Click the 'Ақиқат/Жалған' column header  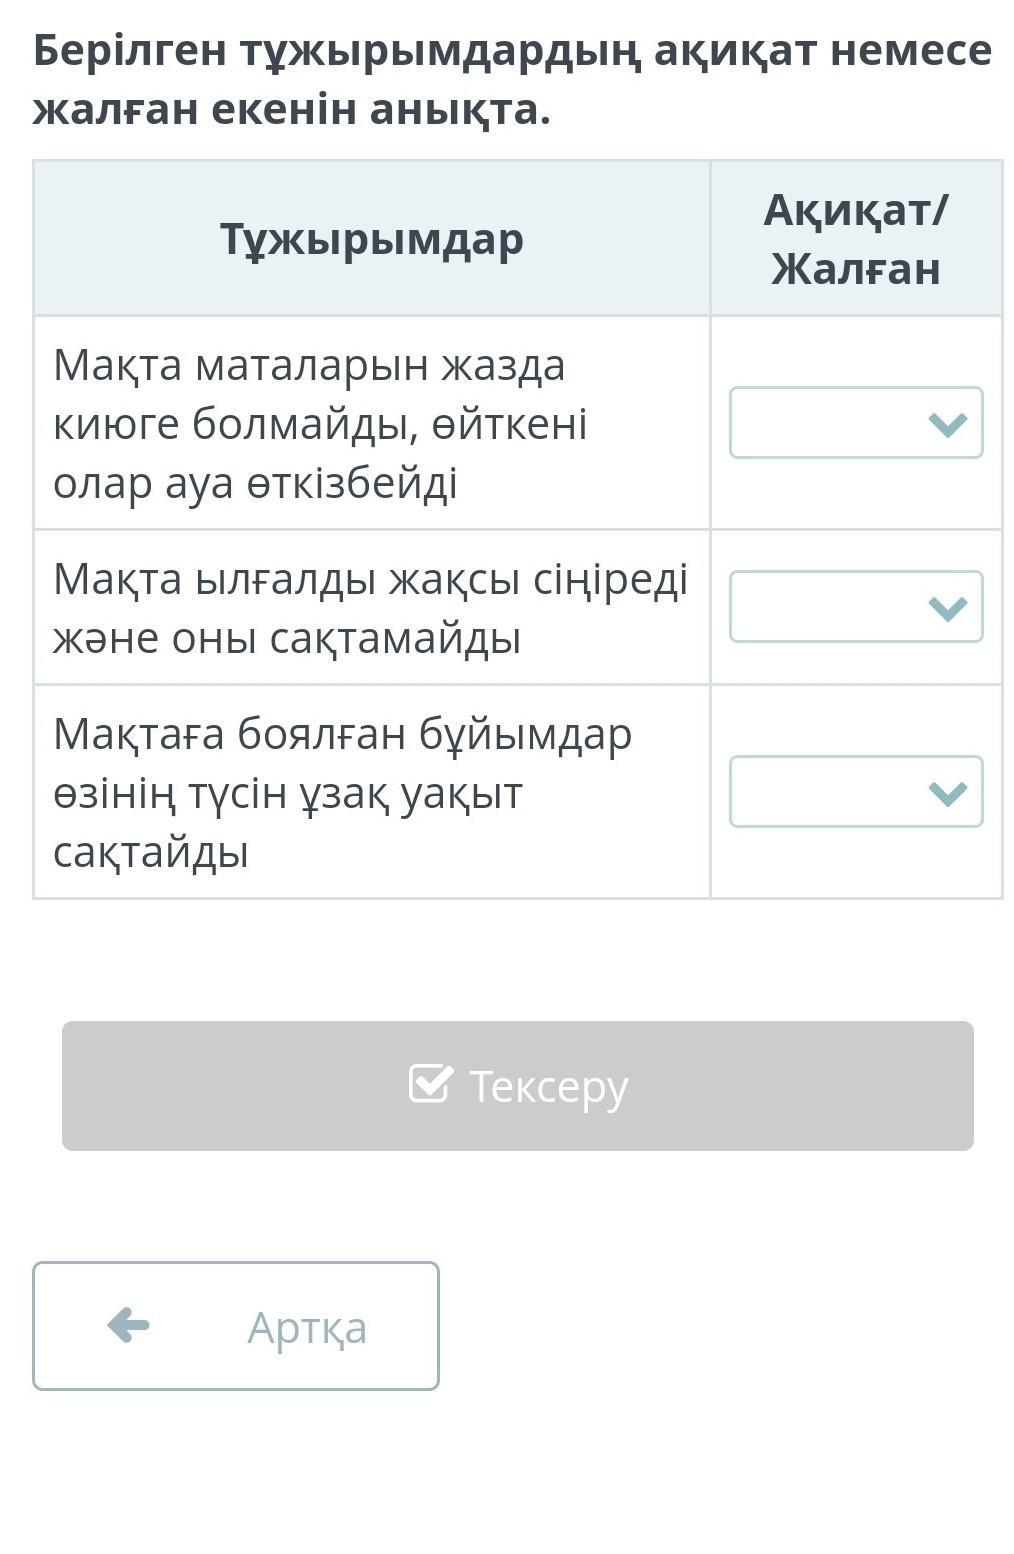tap(855, 239)
